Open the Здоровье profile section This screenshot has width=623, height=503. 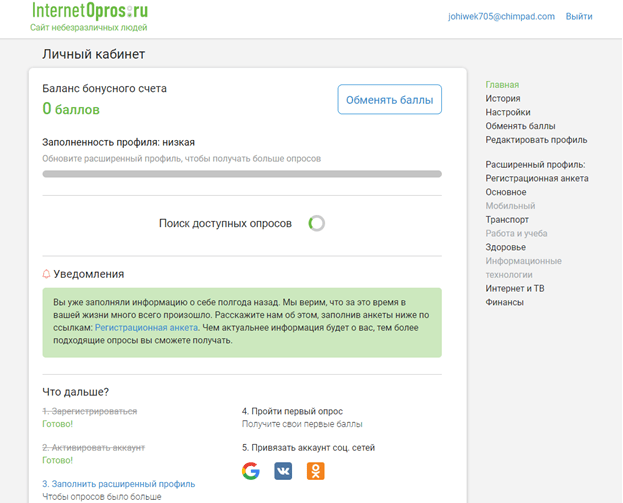(x=505, y=247)
